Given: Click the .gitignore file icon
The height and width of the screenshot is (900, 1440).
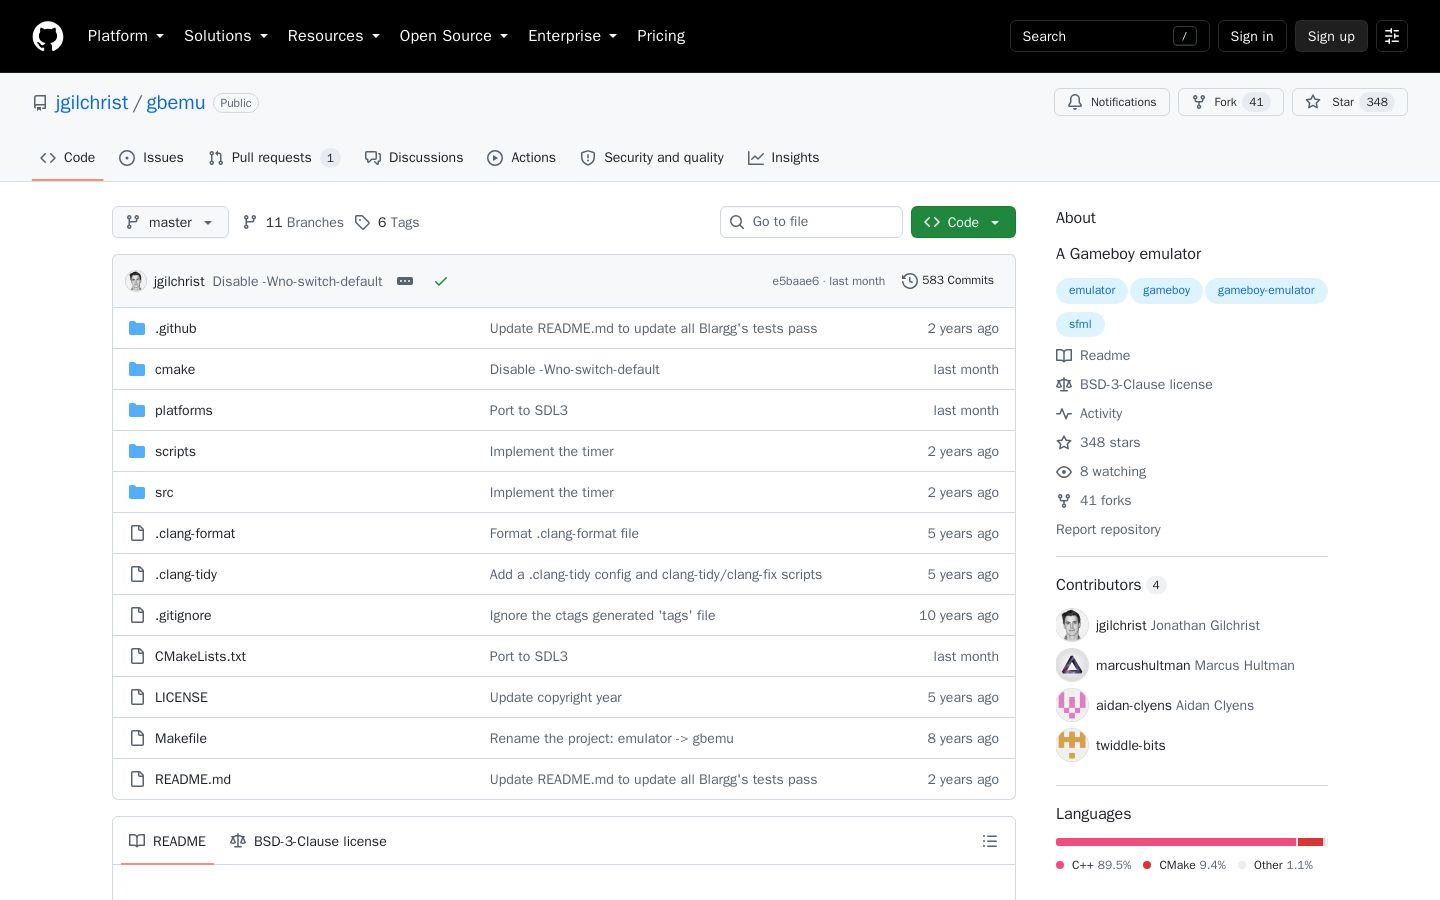Looking at the screenshot, I should 138,615.
